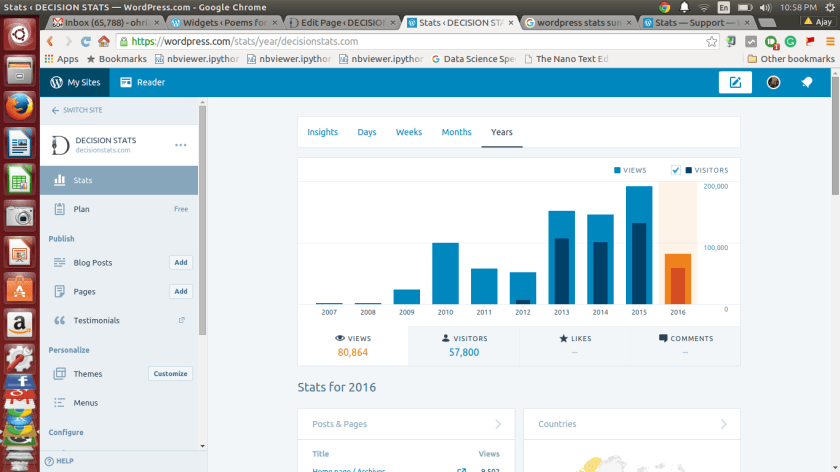Click the volume icon in system tray
The width and height of the screenshot is (840, 472).
(765, 8)
